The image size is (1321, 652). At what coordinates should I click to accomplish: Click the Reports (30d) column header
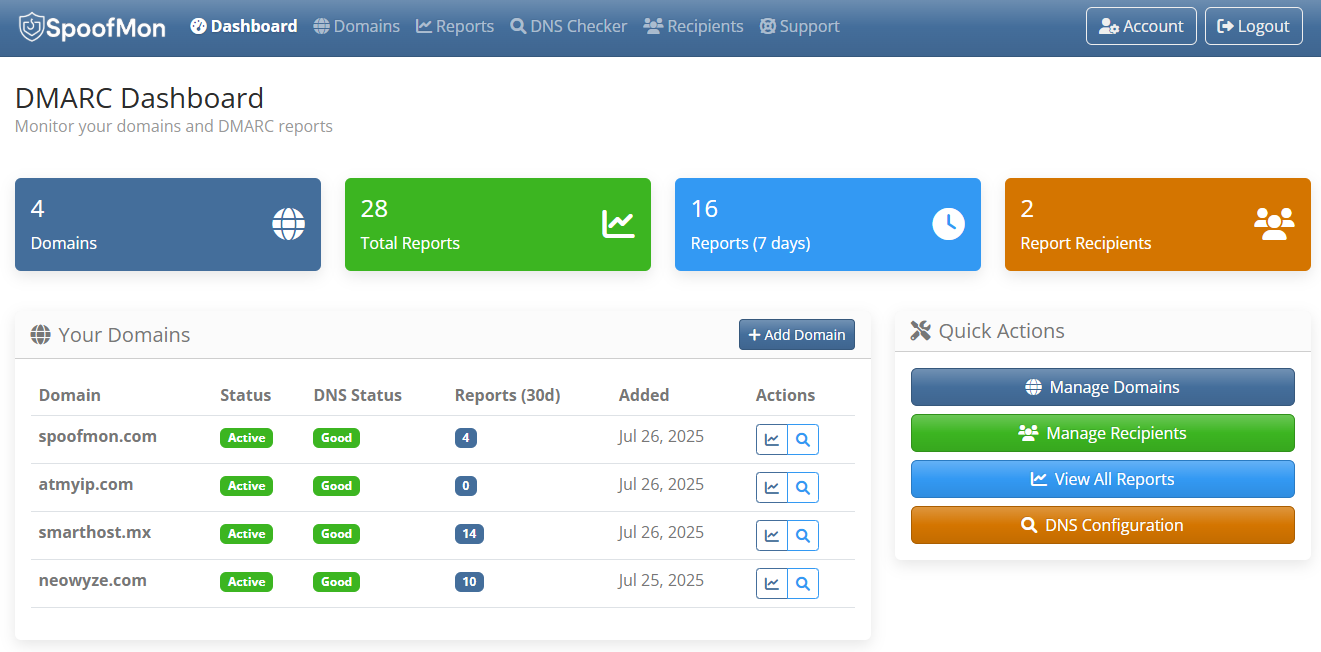pos(508,395)
